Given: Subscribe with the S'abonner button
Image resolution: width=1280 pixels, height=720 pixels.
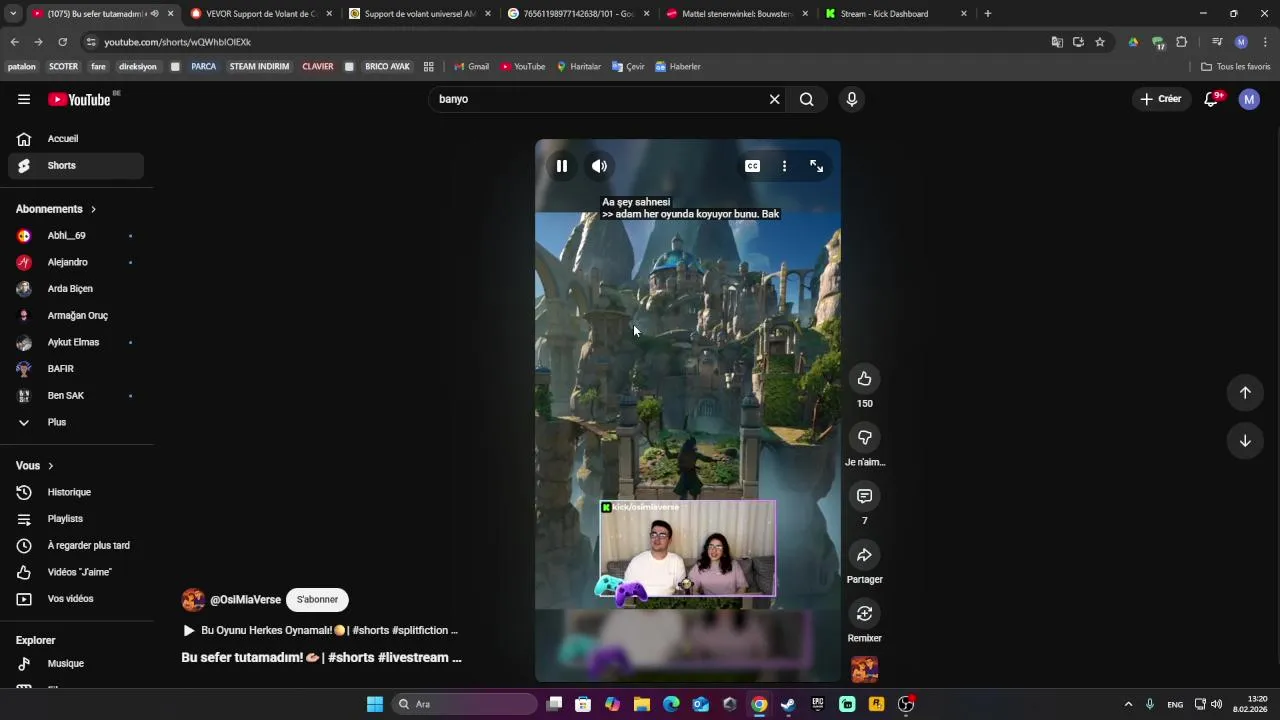Looking at the screenshot, I should tap(317, 600).
